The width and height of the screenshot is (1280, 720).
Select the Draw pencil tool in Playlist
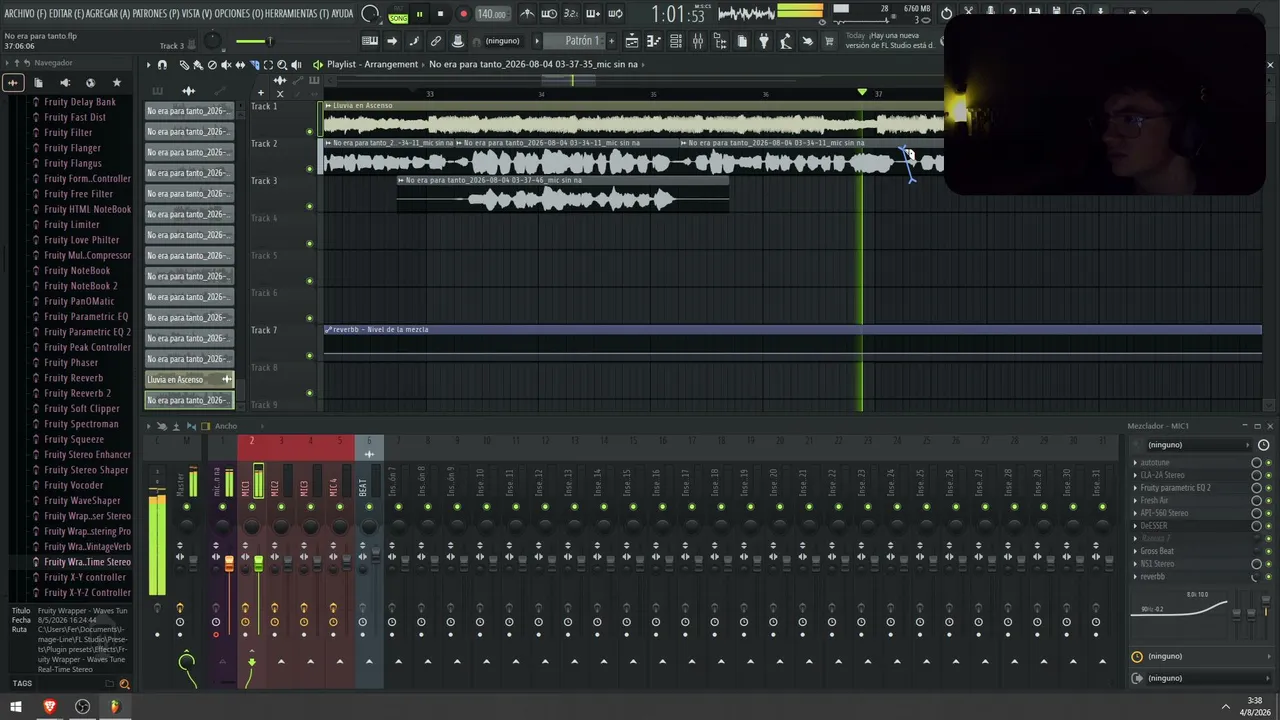[x=184, y=65]
